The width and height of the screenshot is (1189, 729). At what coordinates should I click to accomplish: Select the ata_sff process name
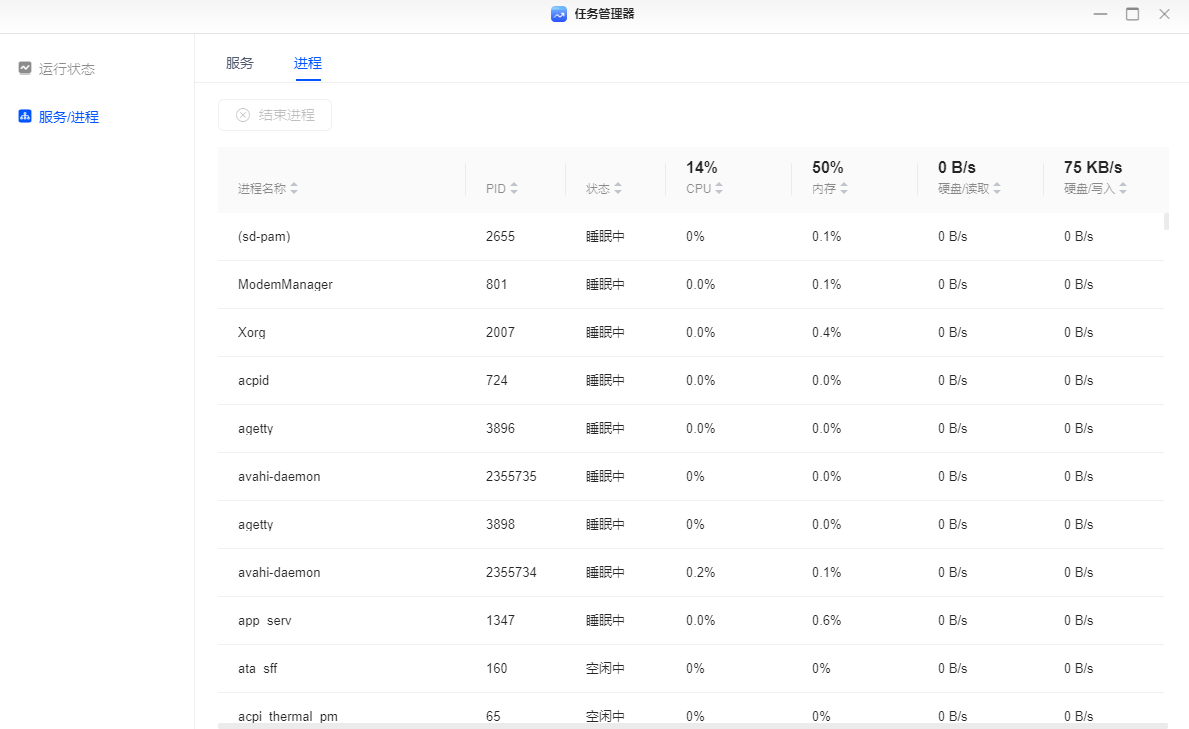(258, 668)
